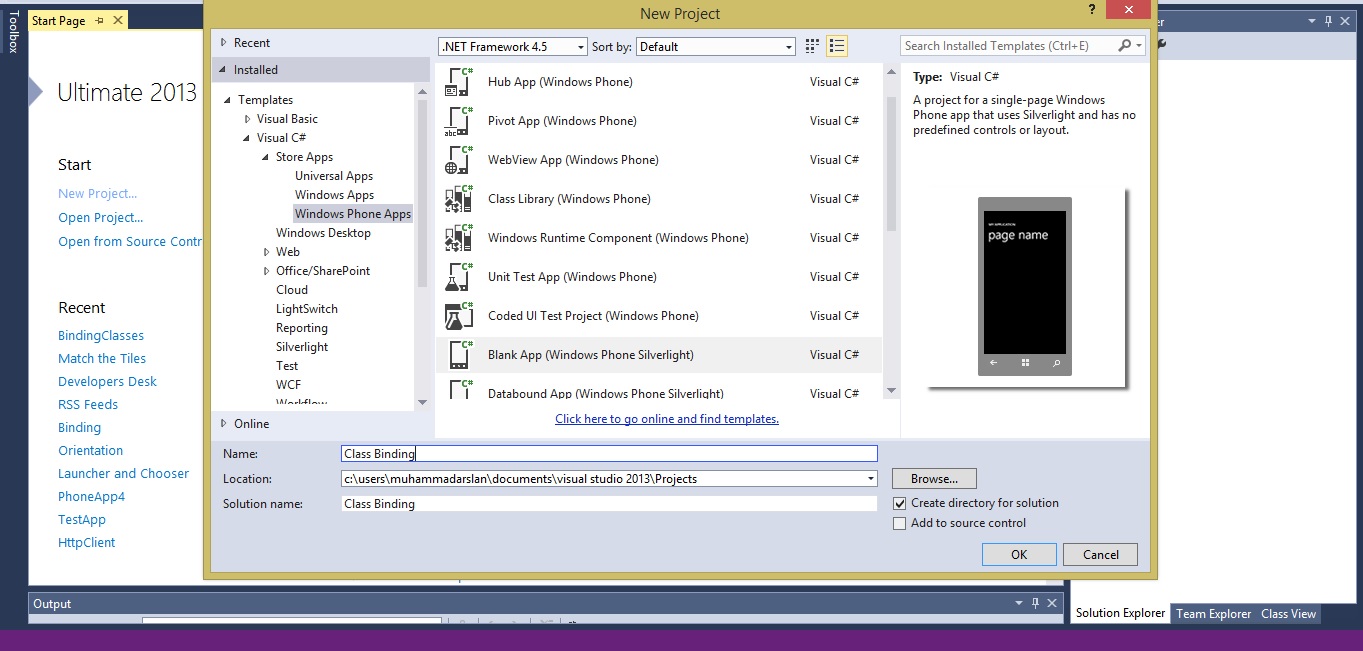This screenshot has width=1363, height=651.
Task: Click the template list vertical scrollbar
Action: coord(891,165)
